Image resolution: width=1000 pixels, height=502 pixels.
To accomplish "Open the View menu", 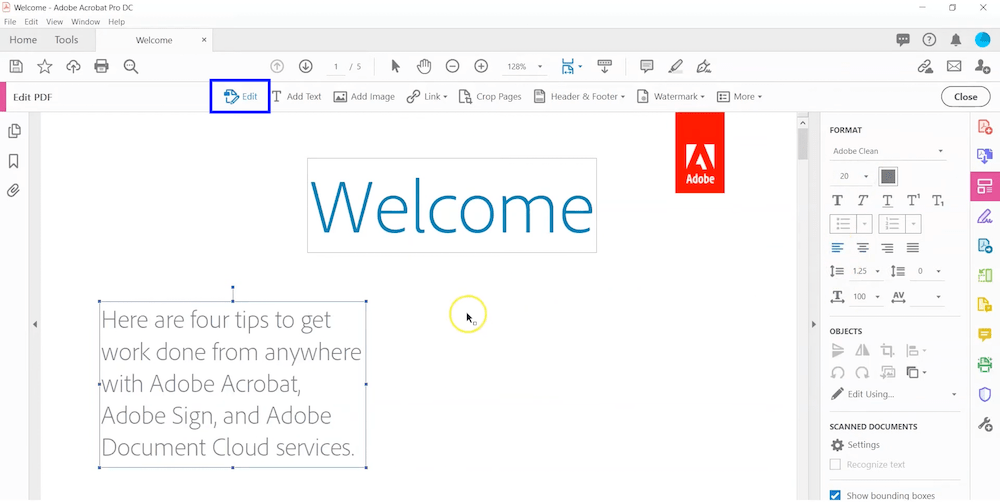I will (x=55, y=22).
